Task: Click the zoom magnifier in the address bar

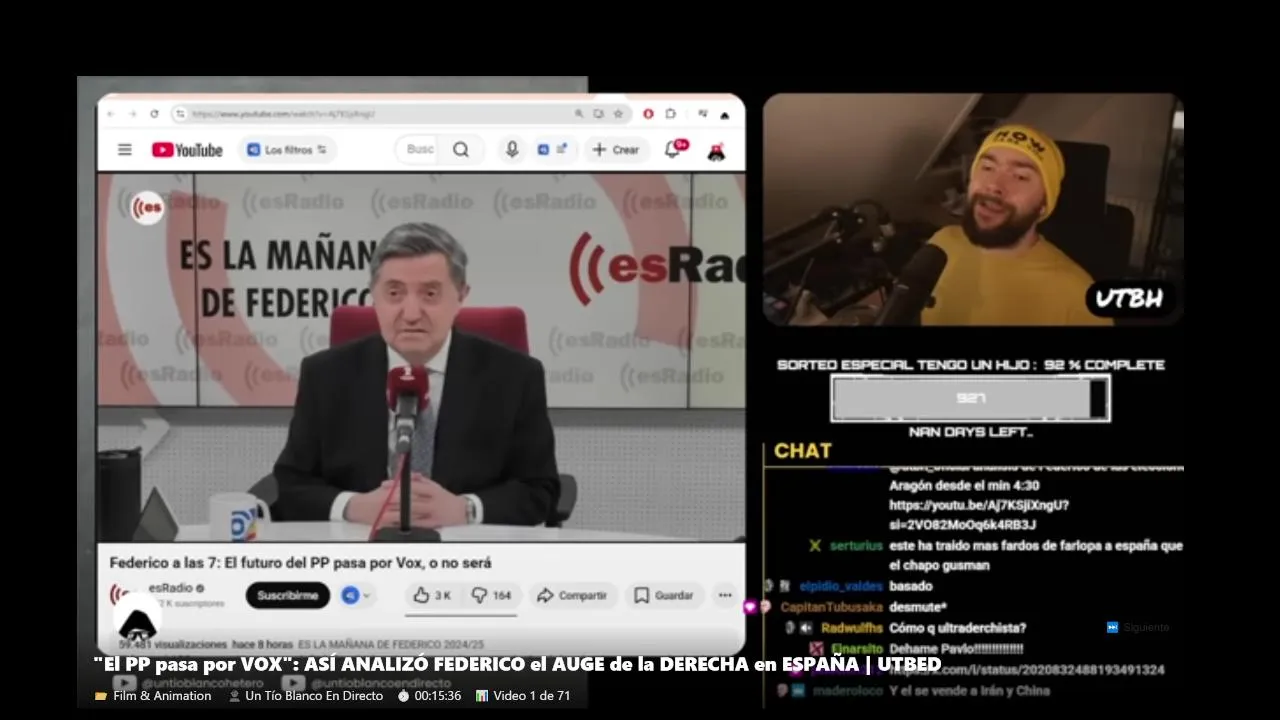Action: tap(579, 114)
